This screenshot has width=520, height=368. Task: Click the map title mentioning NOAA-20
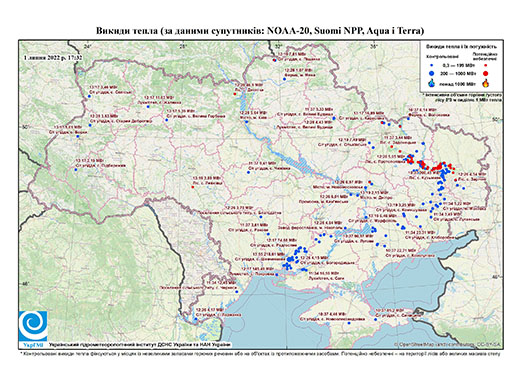(260, 31)
